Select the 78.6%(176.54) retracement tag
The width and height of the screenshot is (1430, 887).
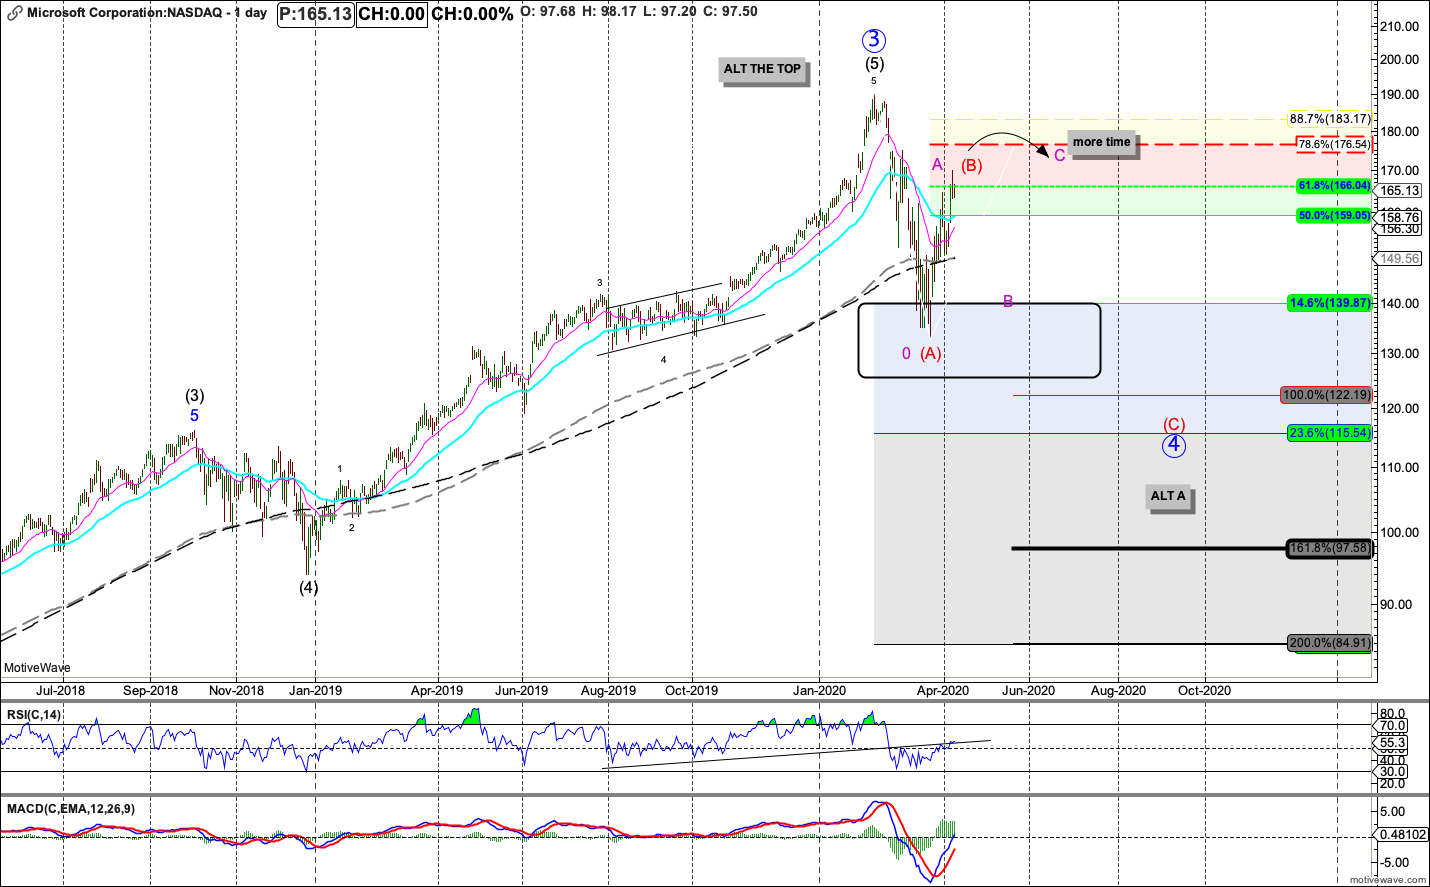(x=1334, y=144)
